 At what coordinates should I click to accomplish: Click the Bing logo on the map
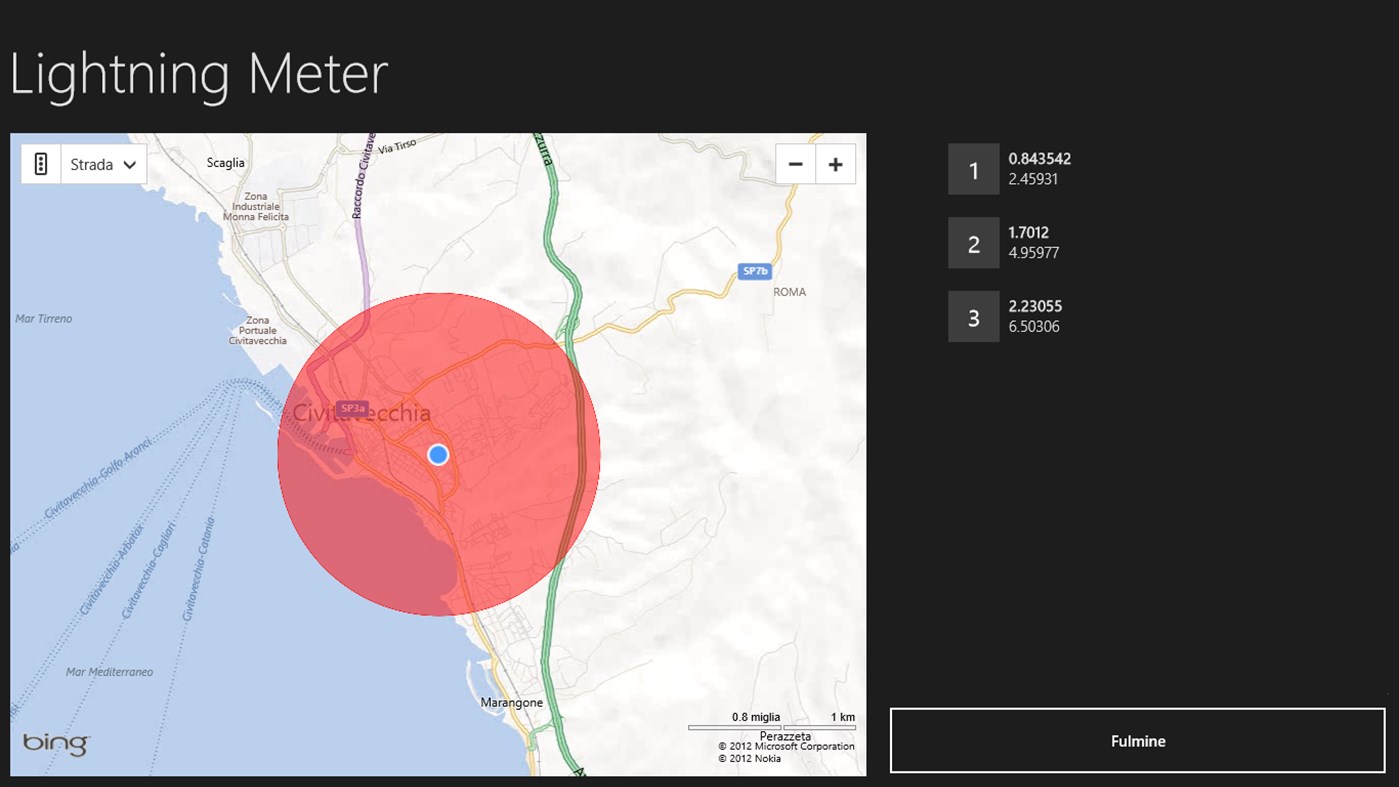(55, 743)
